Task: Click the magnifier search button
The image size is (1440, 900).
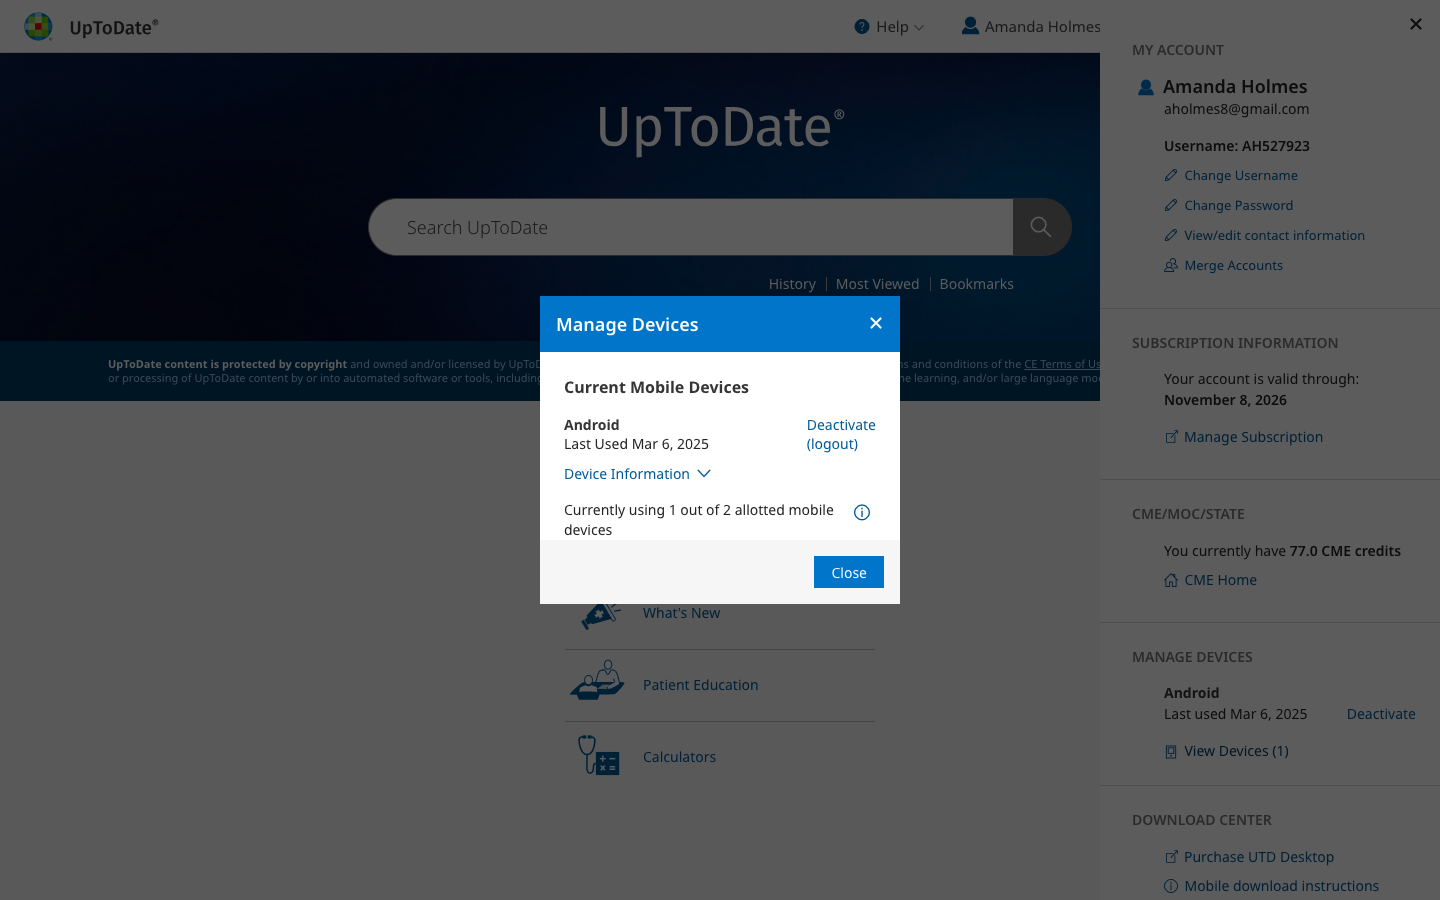Action: (1041, 227)
